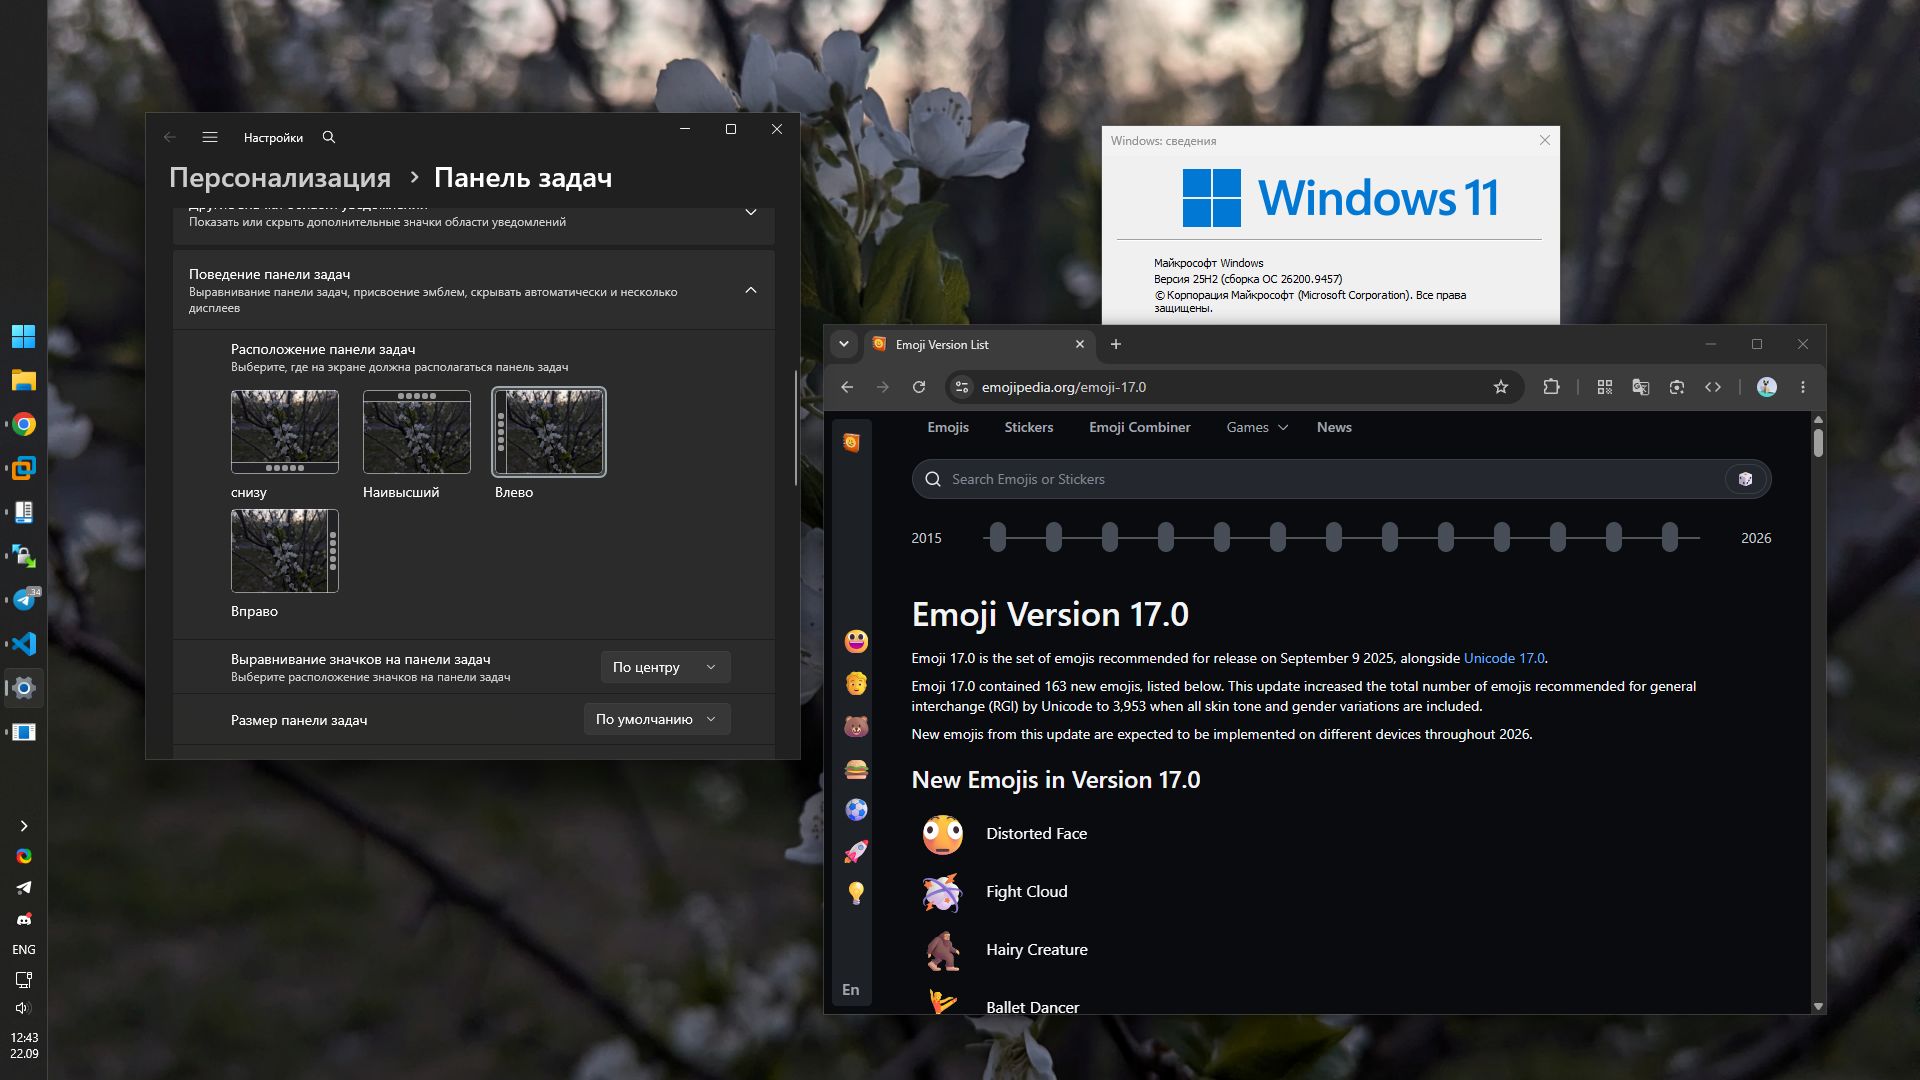The image size is (1920, 1080).
Task: Open the News nav item
Action: (1334, 427)
